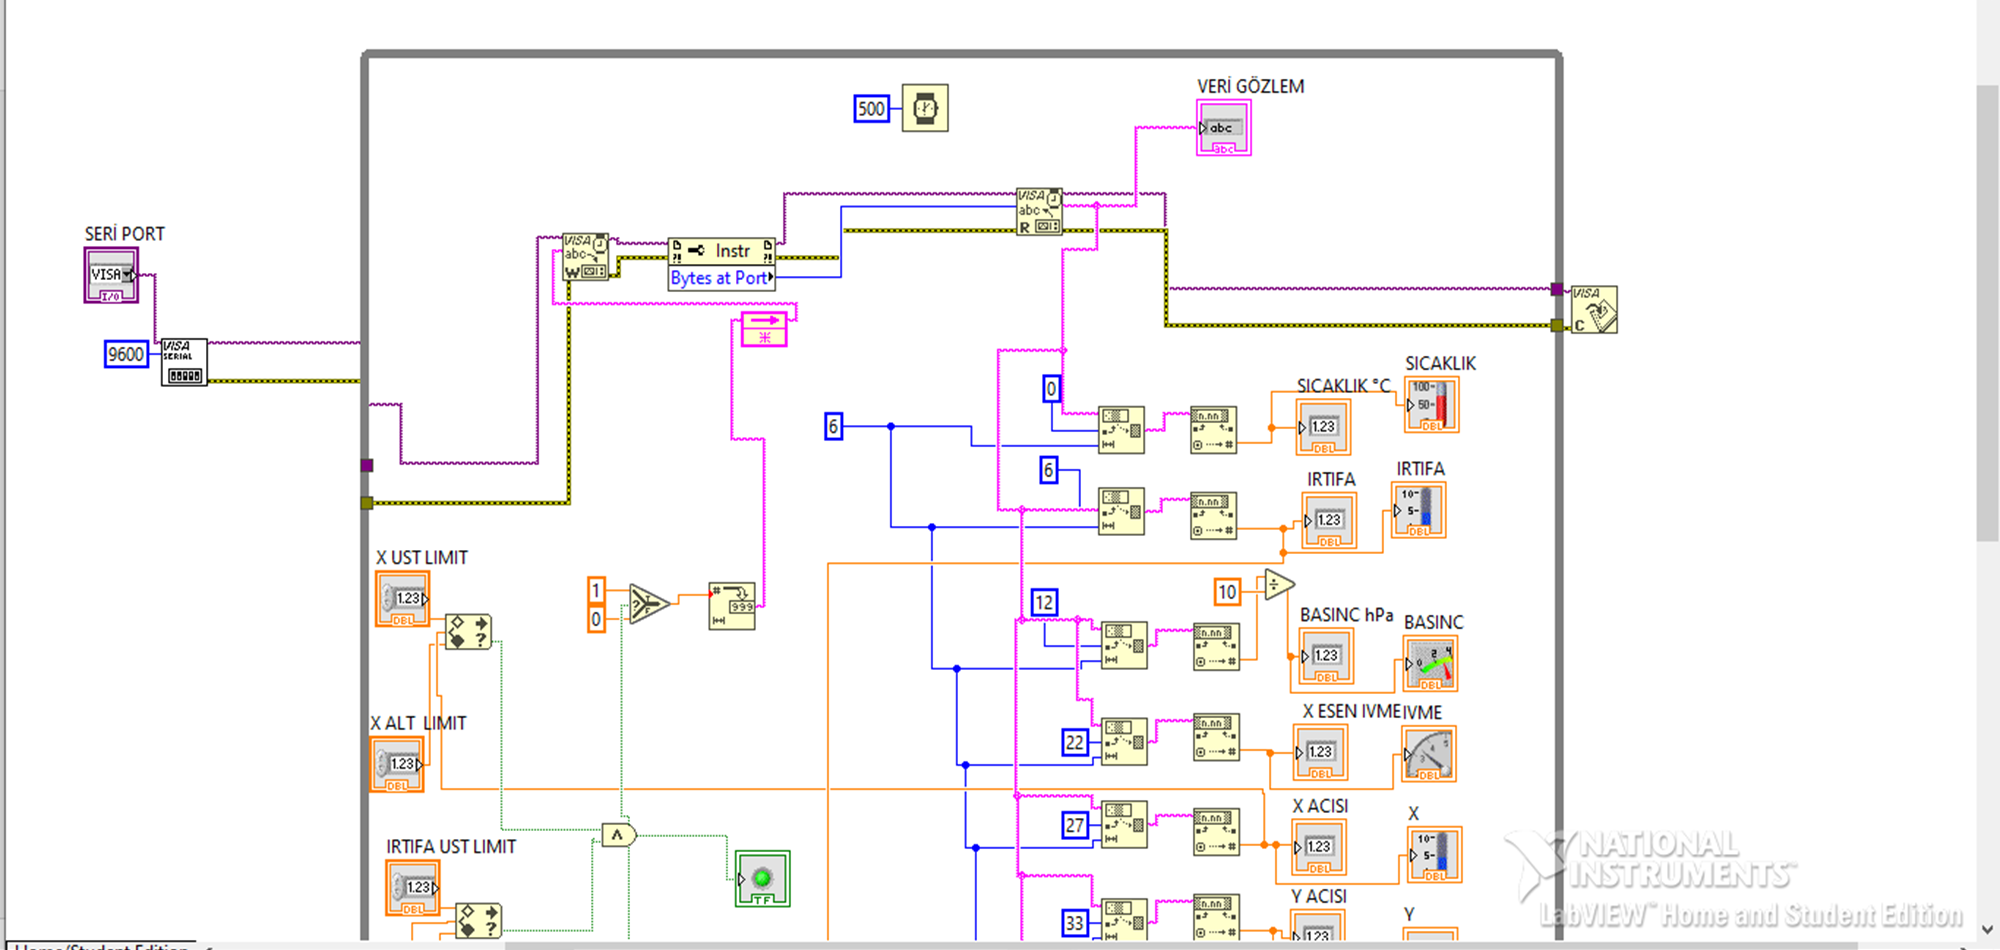Viewport: 2000px width, 950px height.
Task: Click the 9600 baud rate constant
Action: pos(125,353)
